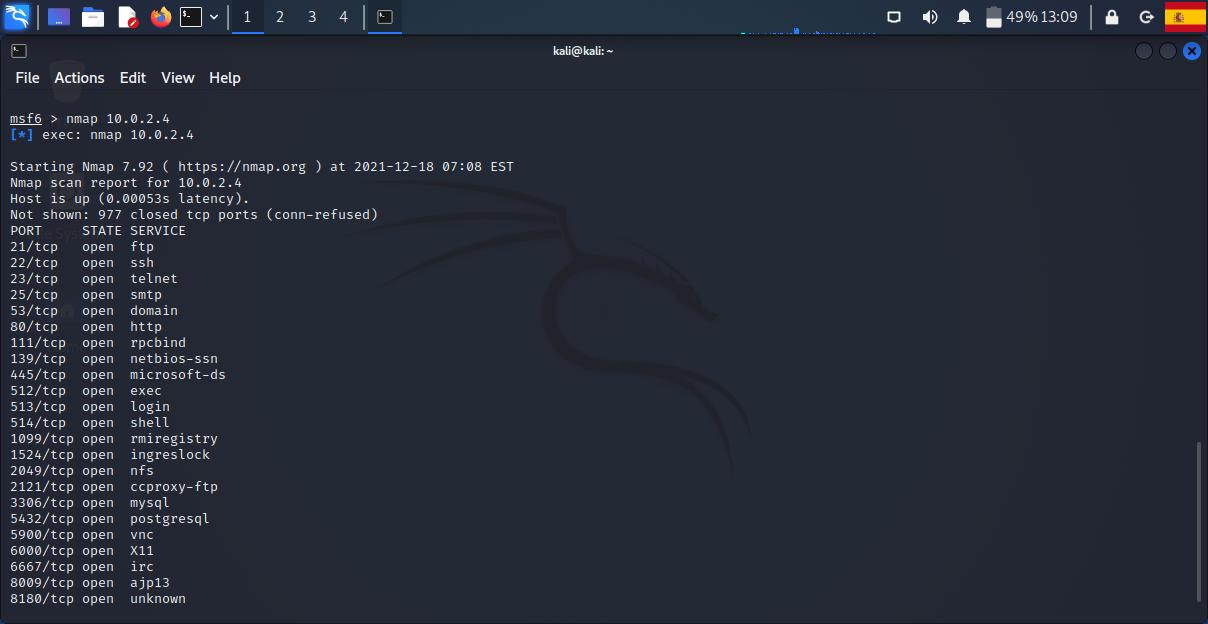Click the 5432/tcp postgresql row

point(110,519)
